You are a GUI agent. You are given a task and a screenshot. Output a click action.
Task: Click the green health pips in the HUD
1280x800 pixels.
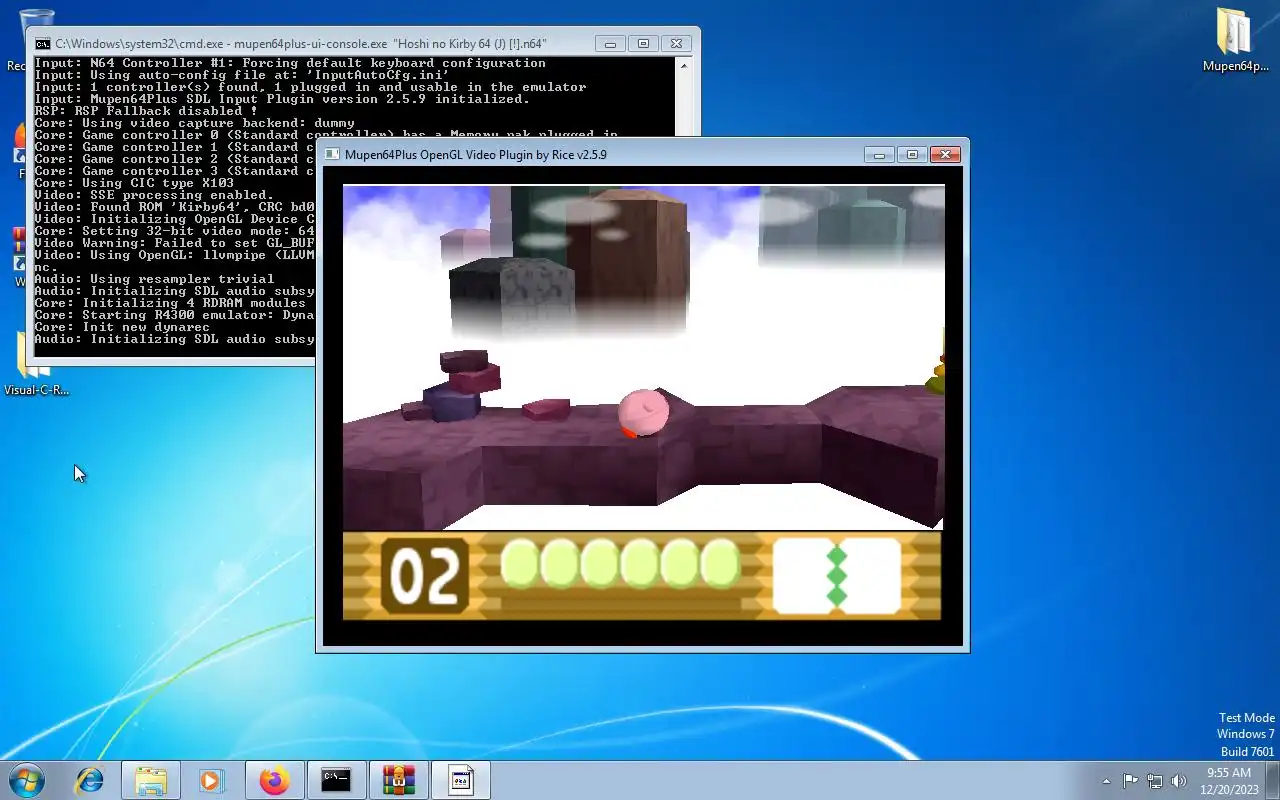620,563
